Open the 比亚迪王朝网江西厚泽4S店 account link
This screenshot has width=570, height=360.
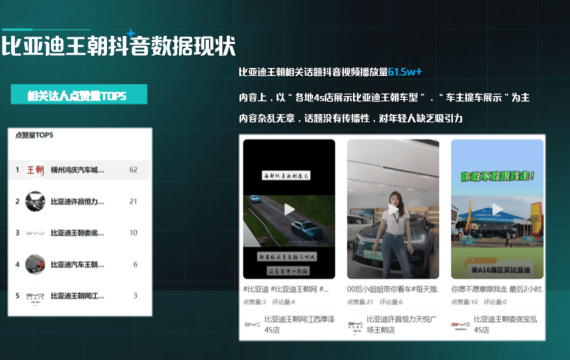[x=299, y=324]
